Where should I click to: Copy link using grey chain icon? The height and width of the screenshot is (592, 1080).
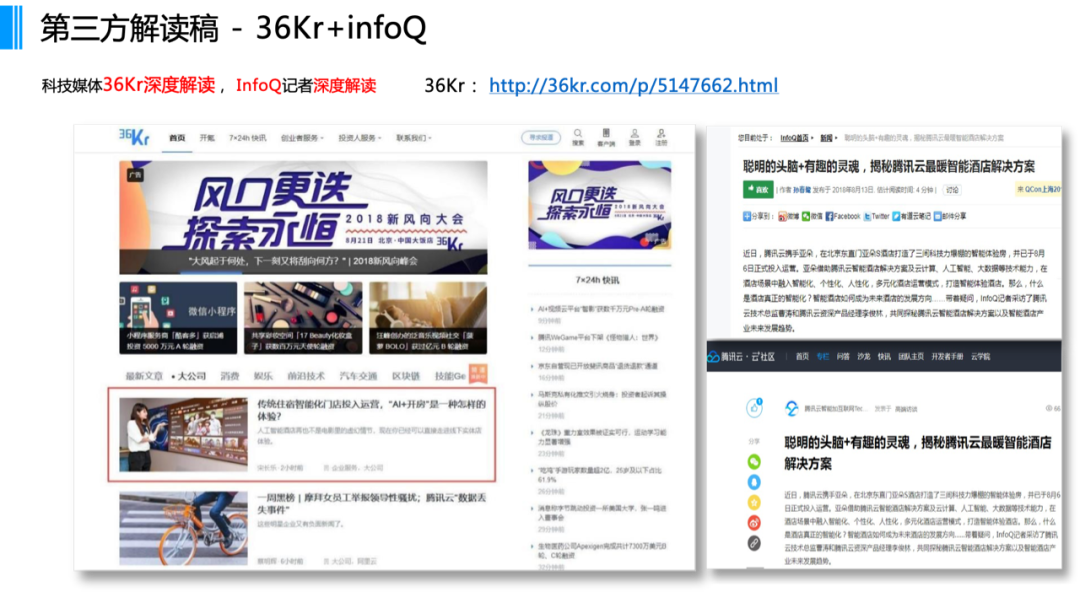click(x=754, y=544)
